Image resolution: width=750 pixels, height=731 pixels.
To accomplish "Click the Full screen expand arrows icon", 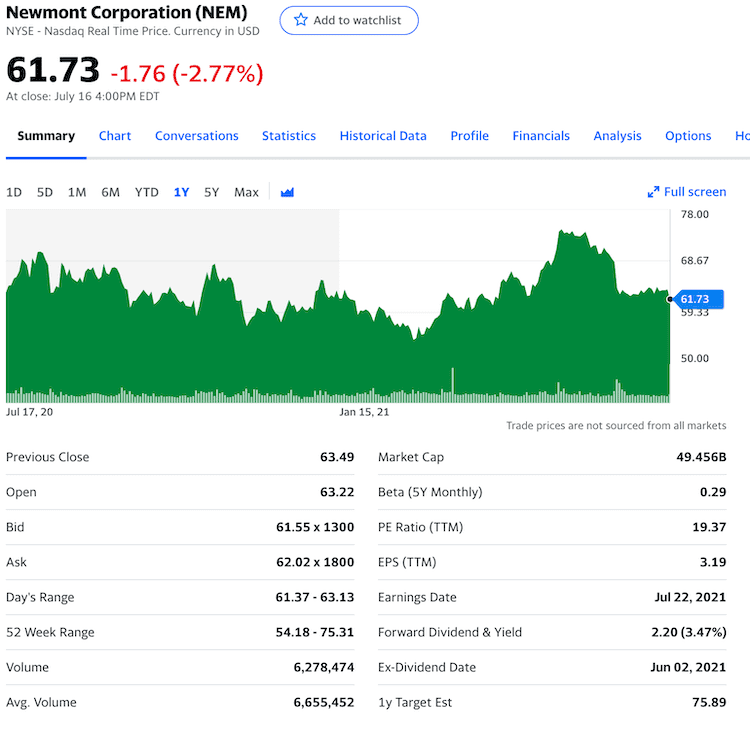I will point(653,192).
